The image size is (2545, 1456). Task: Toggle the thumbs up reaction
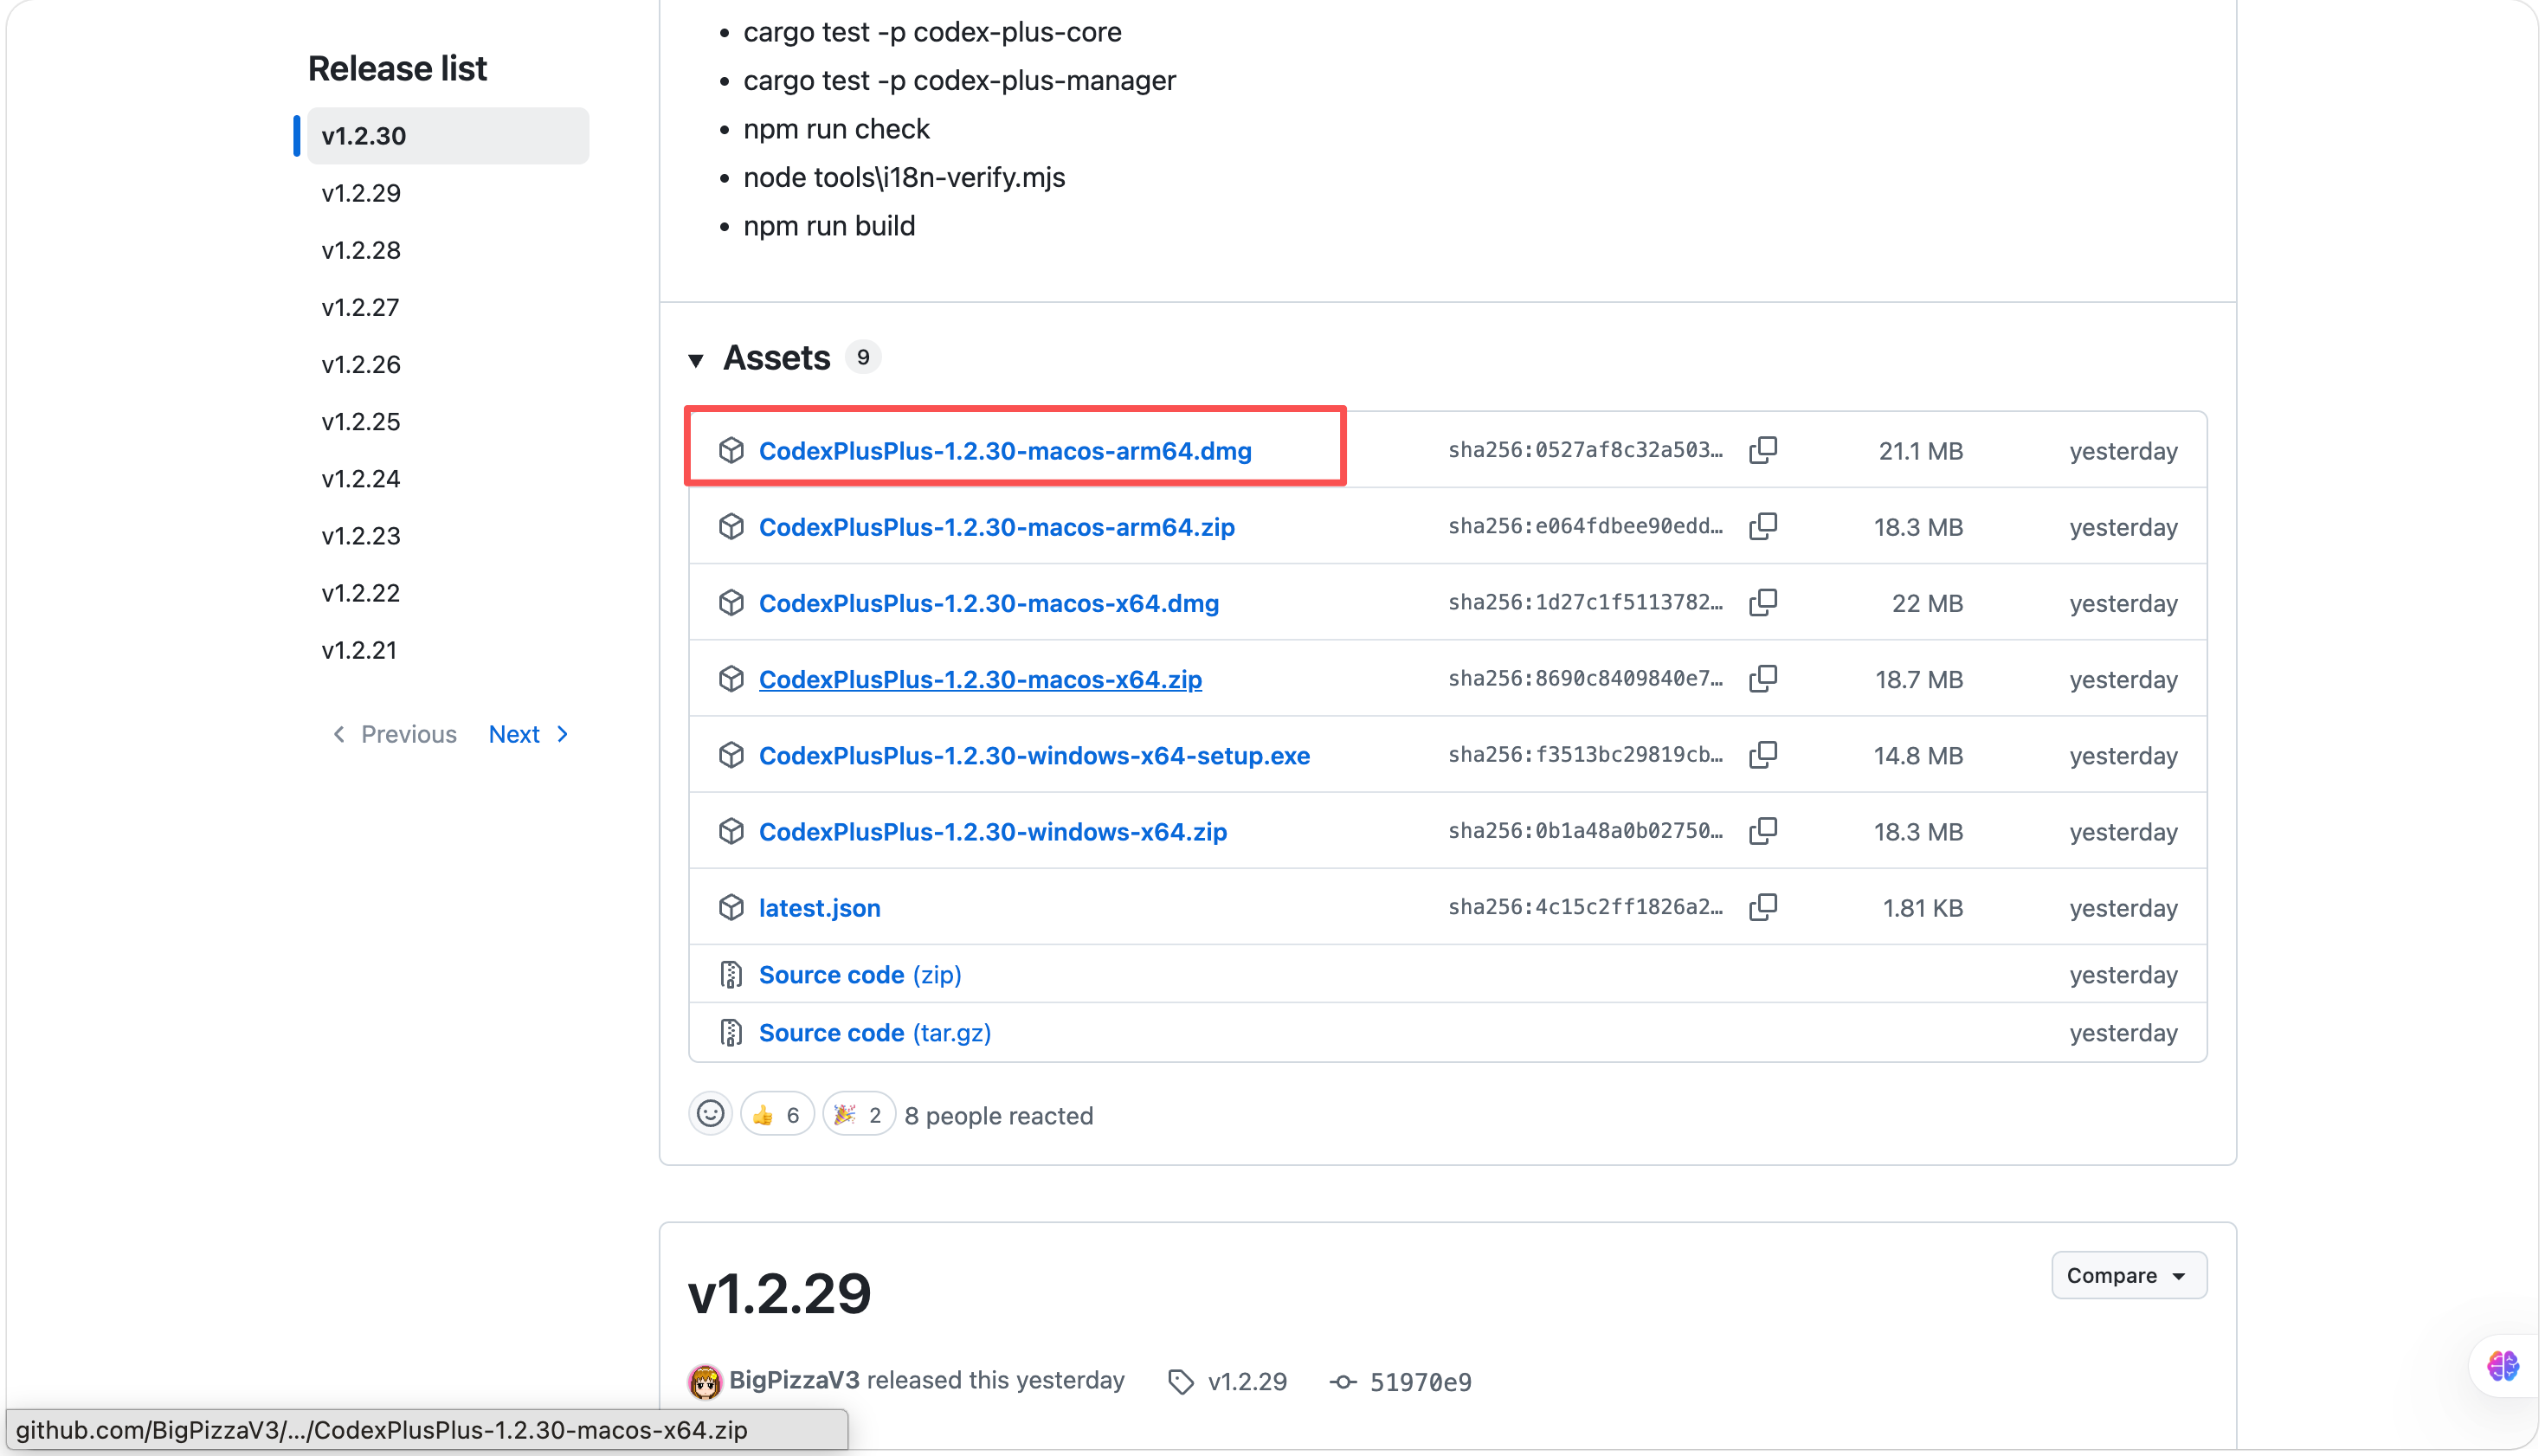point(777,1114)
